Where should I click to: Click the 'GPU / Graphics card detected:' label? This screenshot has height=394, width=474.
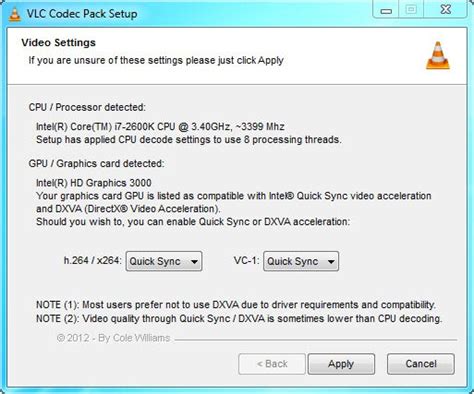click(x=96, y=164)
